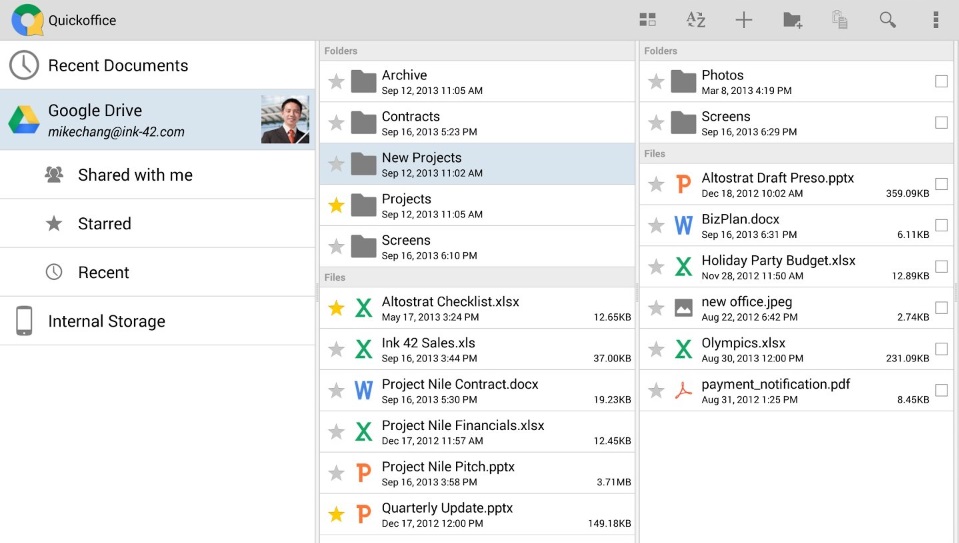Viewport: 959px width, 543px height.
Task: Click the Quickoffice app logo
Action: [27, 20]
